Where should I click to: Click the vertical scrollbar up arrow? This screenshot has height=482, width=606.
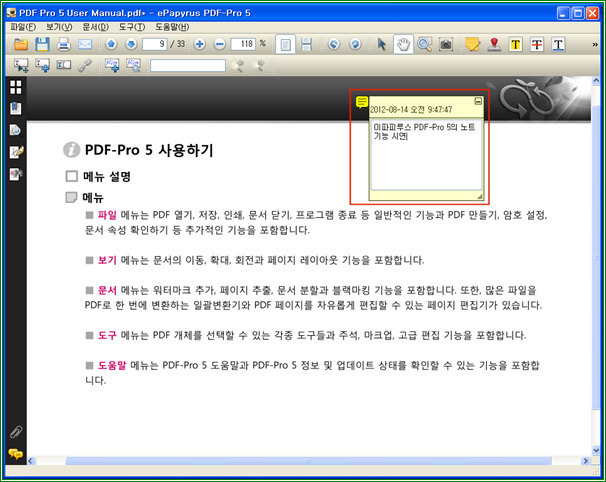[596, 81]
